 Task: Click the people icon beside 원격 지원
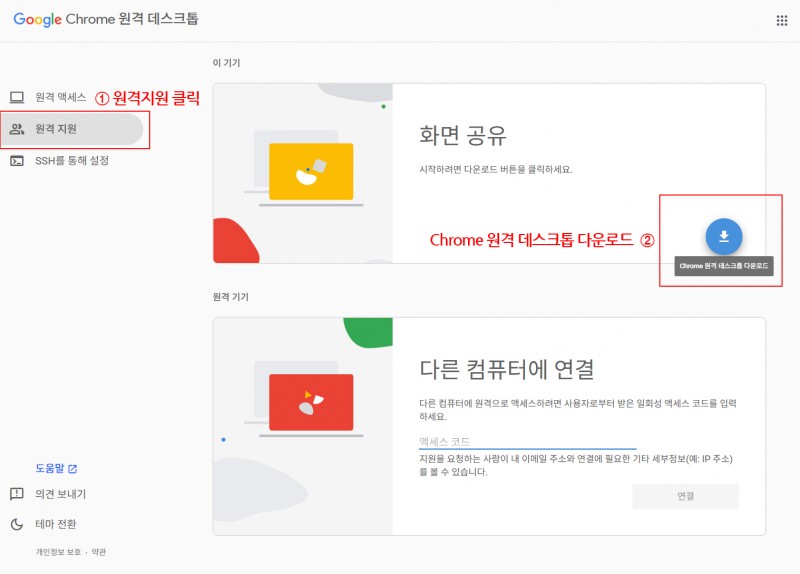pos(17,129)
